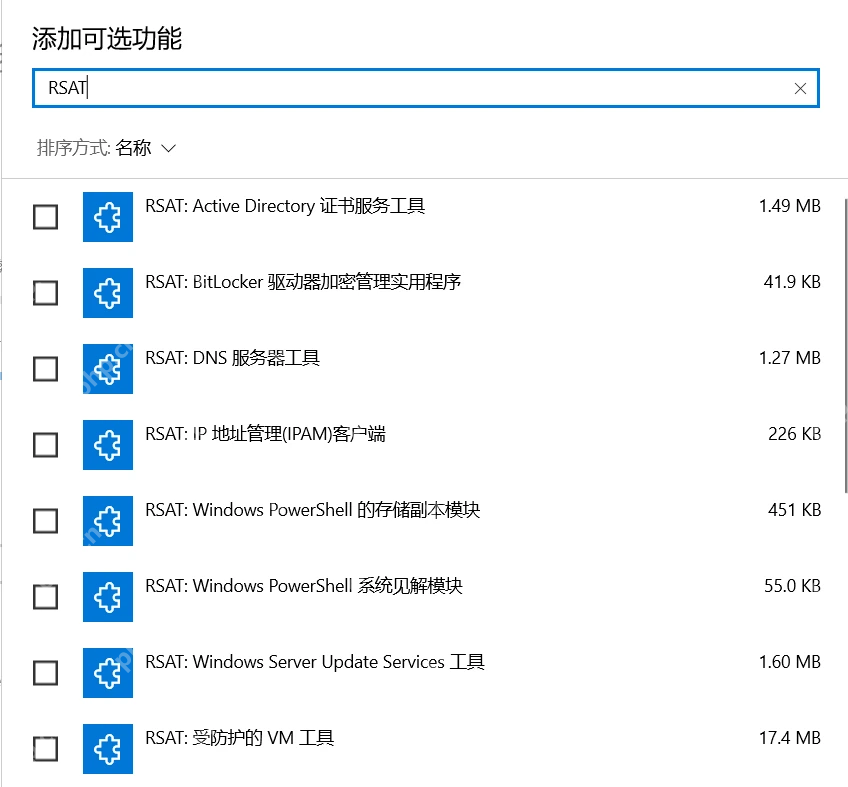Click the 1.49 MB size value
Image resolution: width=848 pixels, height=787 pixels.
(790, 206)
